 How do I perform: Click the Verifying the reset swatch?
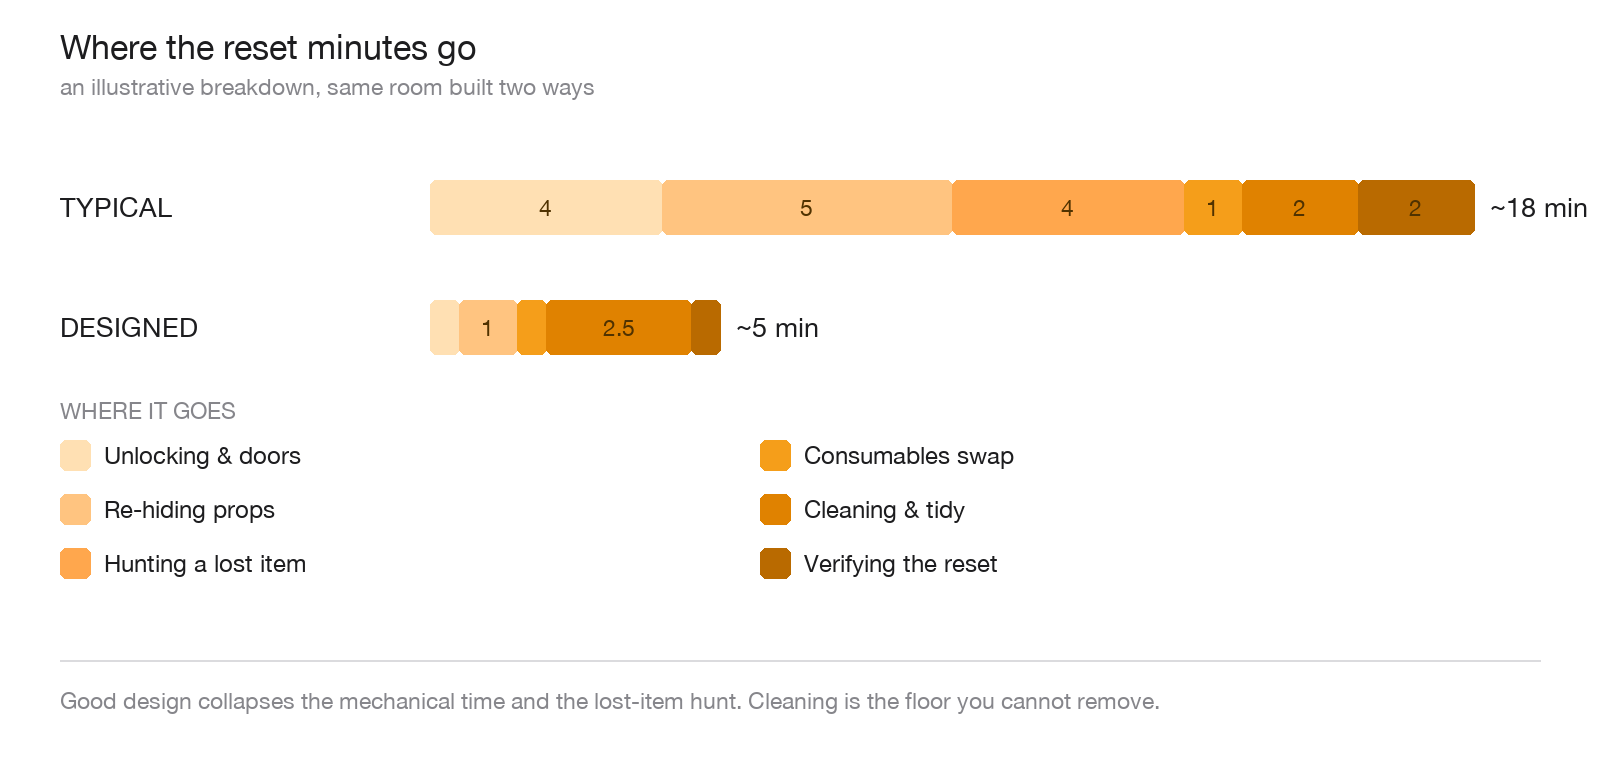pyautogui.click(x=775, y=563)
